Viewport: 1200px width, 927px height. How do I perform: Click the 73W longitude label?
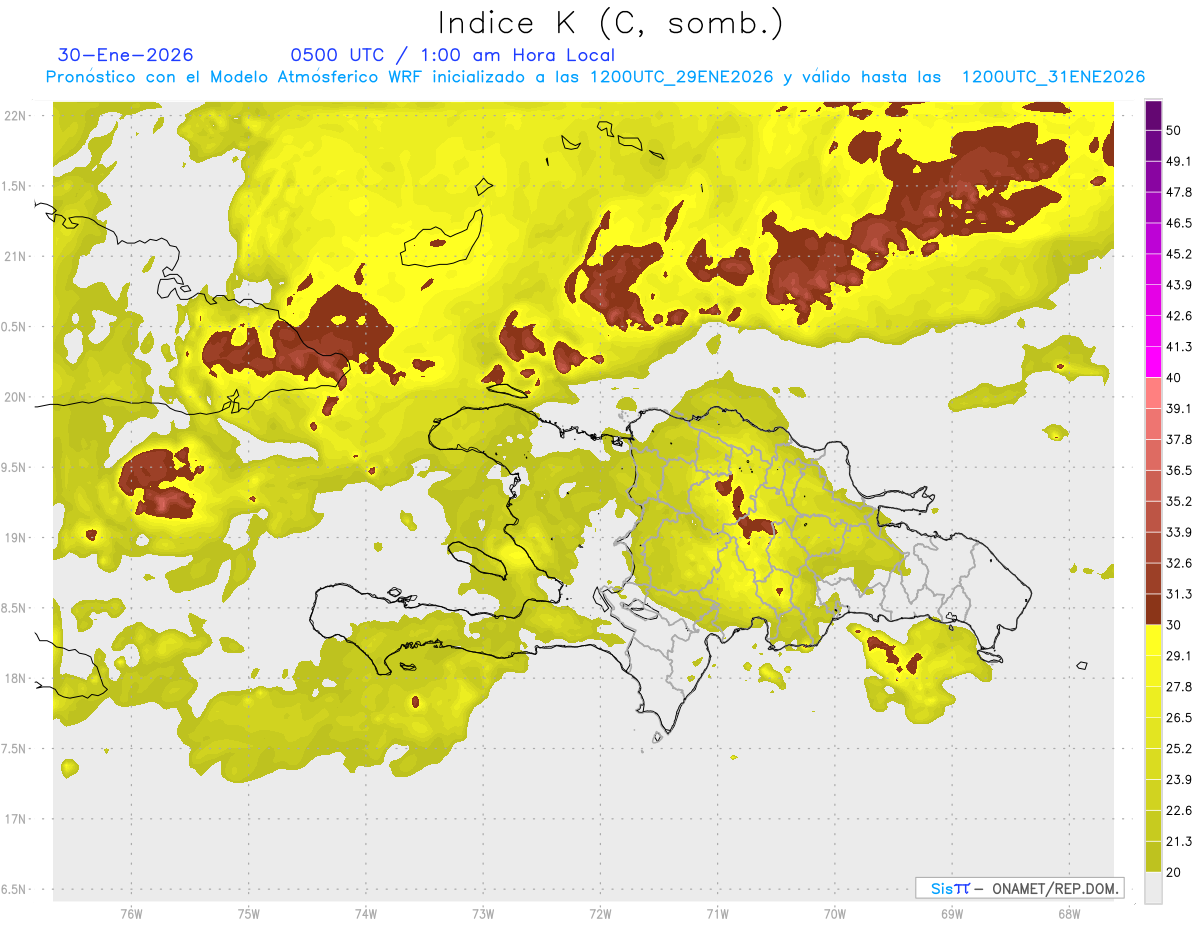click(483, 913)
